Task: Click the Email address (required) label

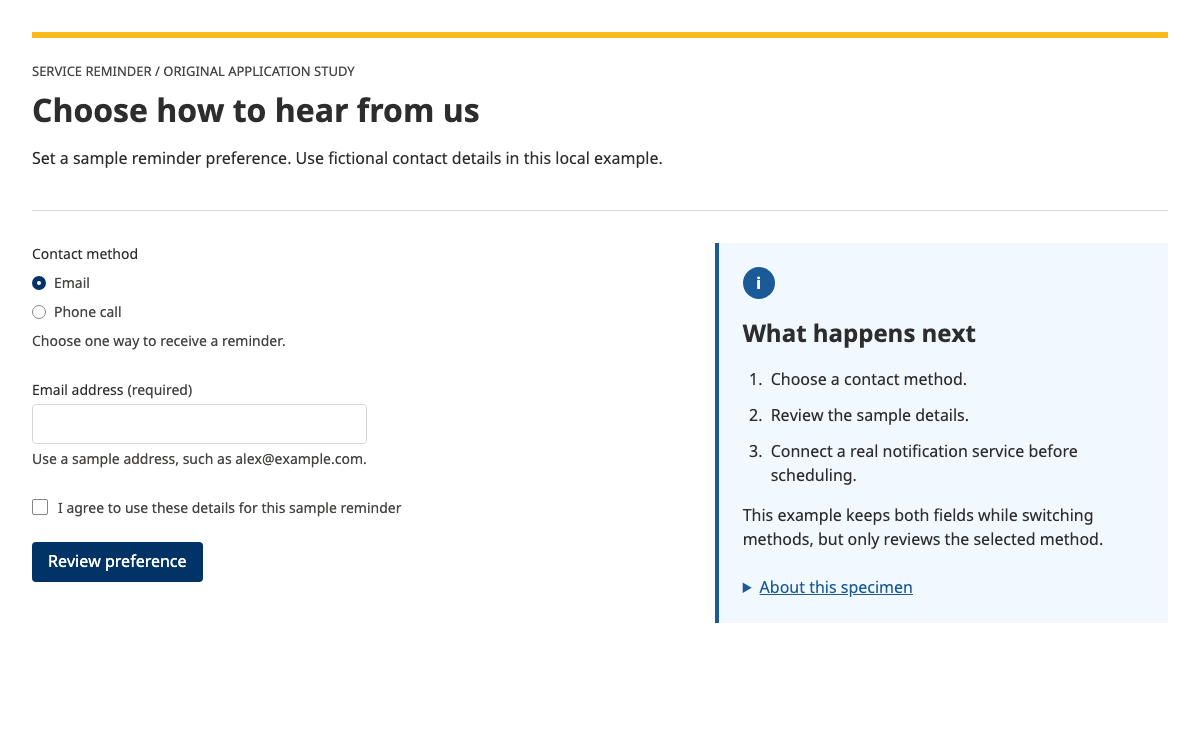Action: coord(112,390)
